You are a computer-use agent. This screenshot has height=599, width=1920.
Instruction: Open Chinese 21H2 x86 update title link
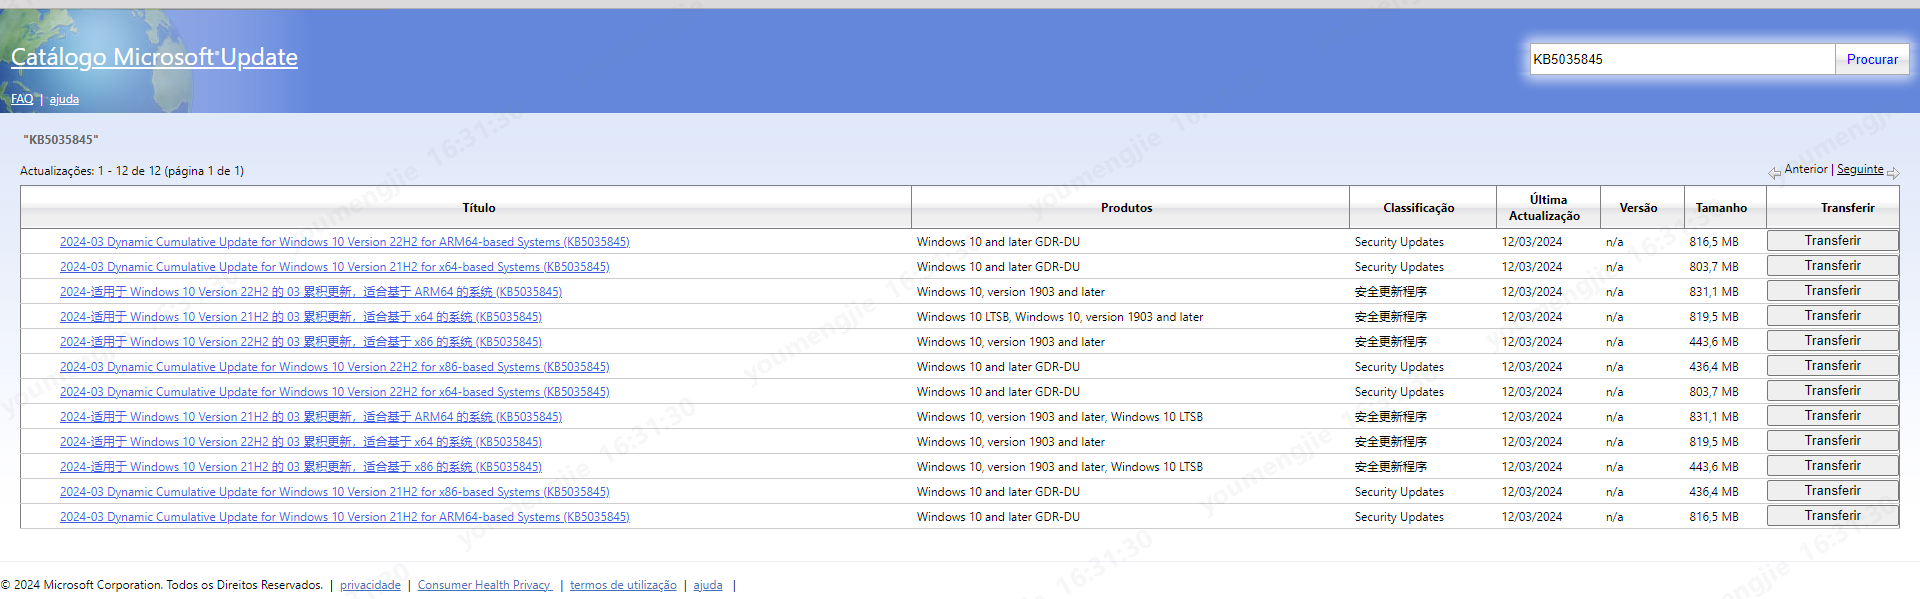301,467
